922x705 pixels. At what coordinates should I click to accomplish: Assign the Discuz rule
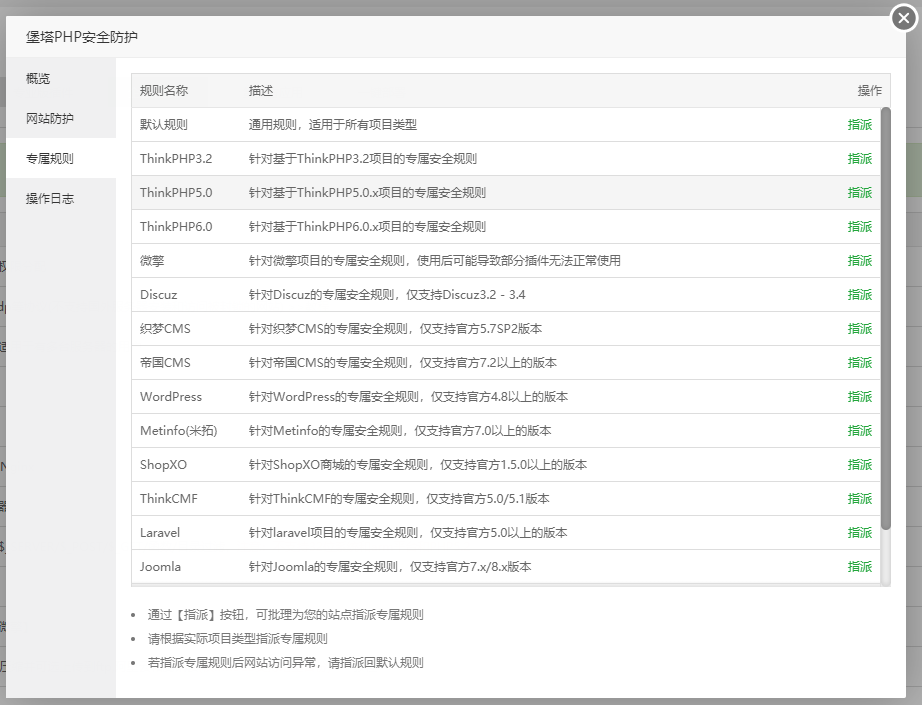860,295
